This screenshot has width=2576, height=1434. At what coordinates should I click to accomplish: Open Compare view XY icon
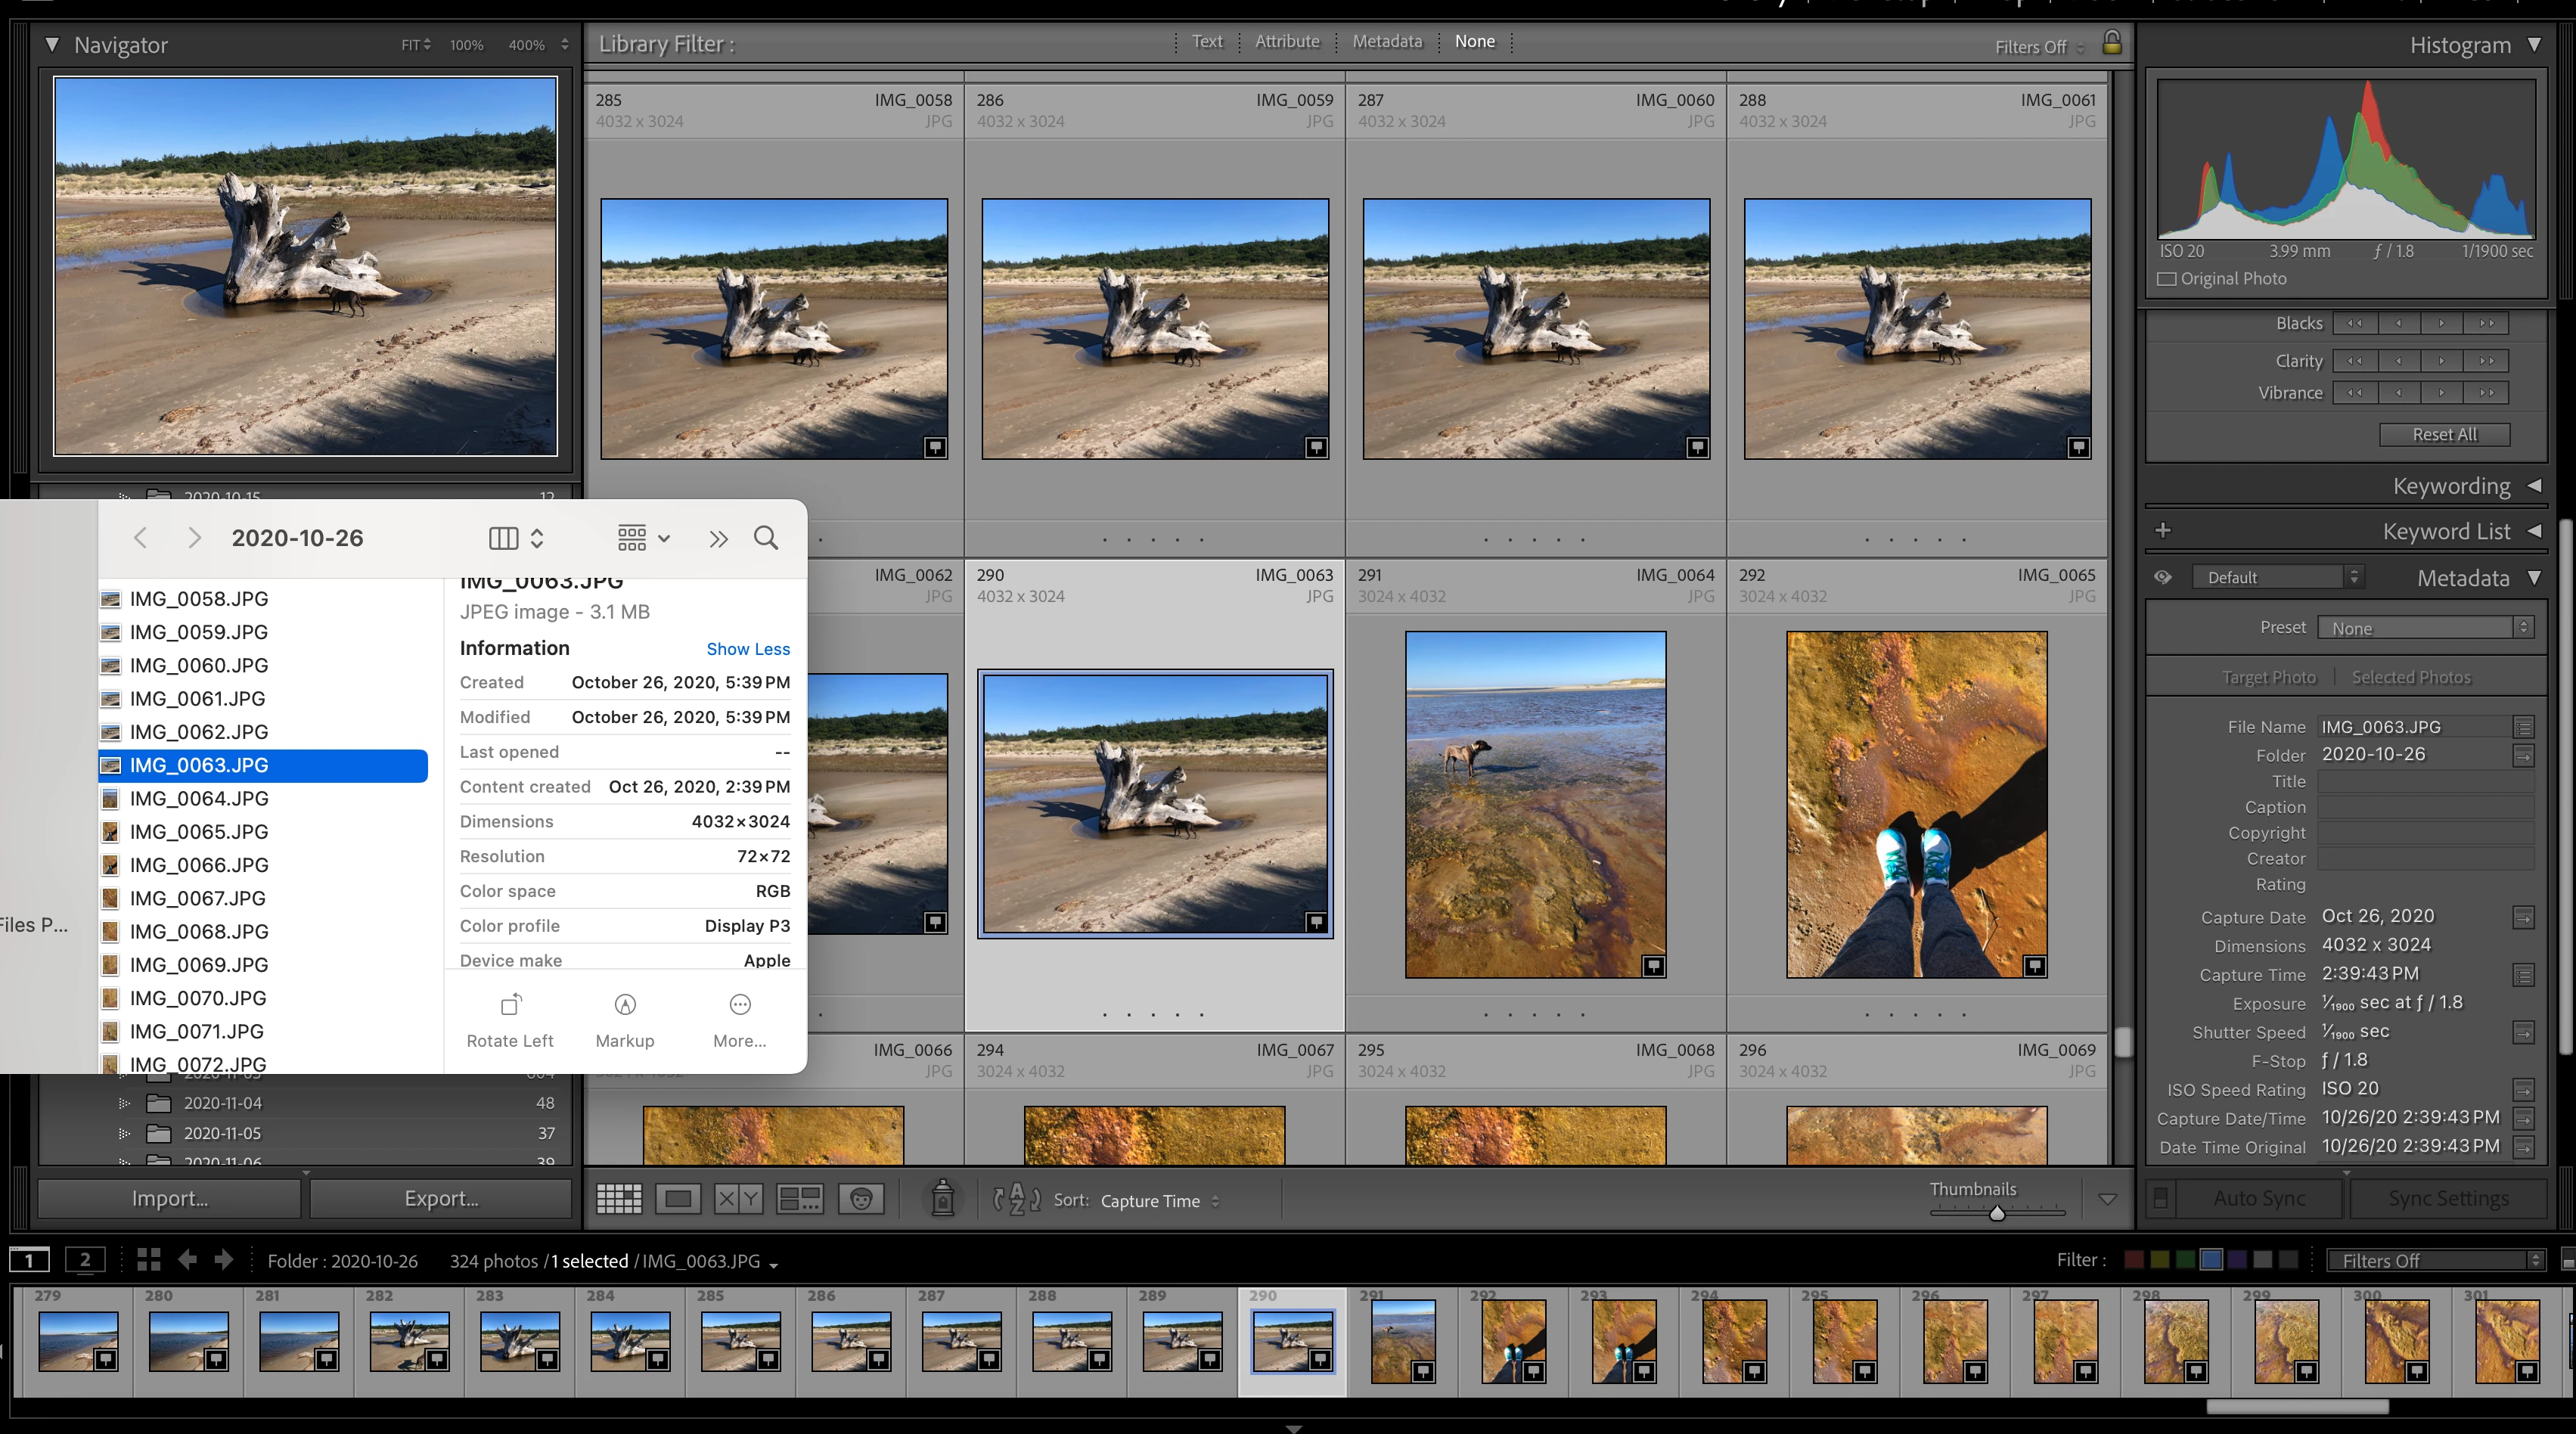click(738, 1198)
